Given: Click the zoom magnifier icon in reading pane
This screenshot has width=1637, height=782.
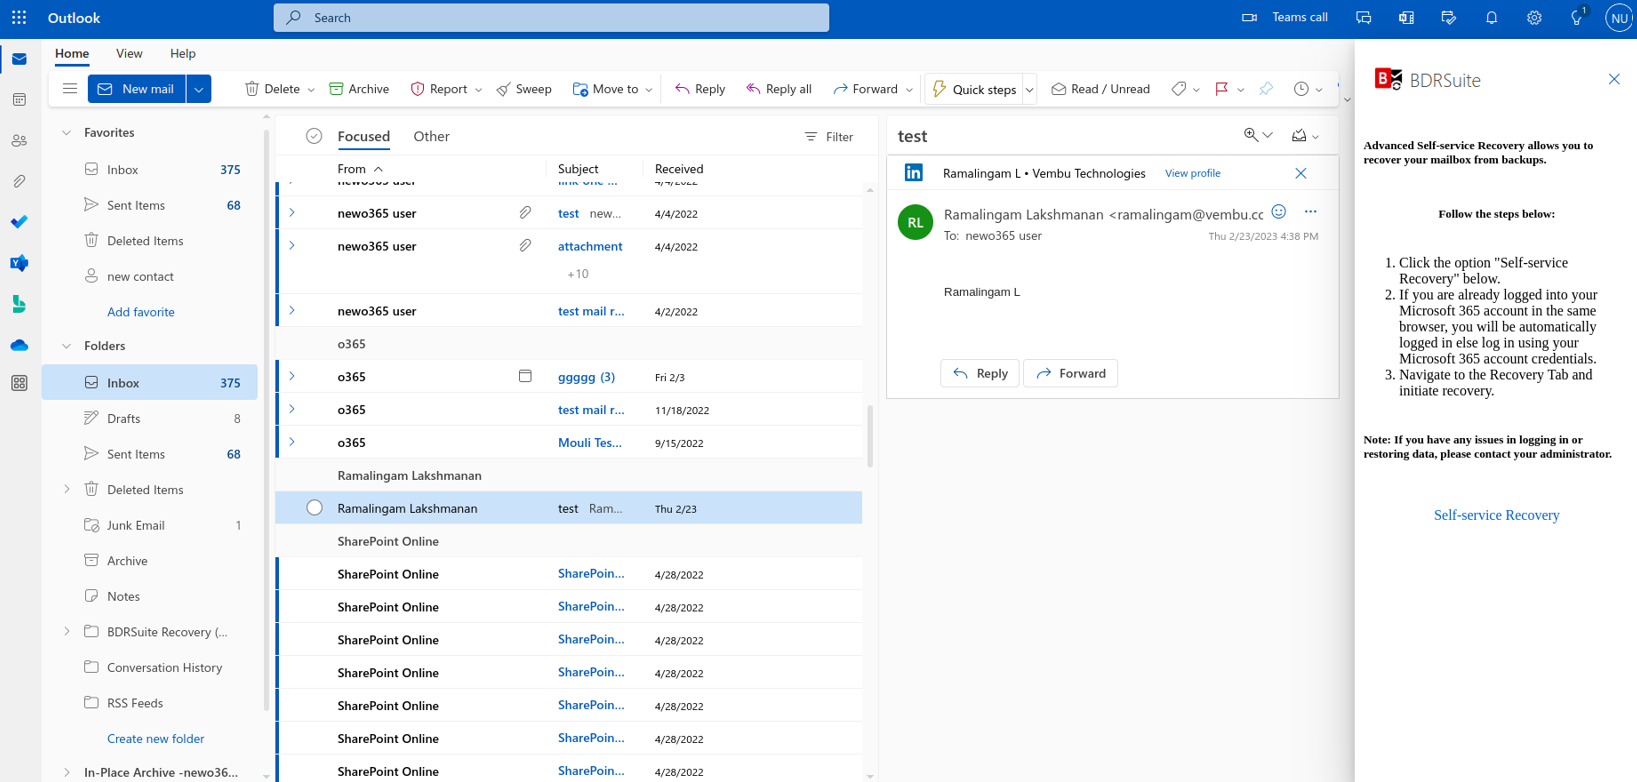Looking at the screenshot, I should pos(1251,135).
